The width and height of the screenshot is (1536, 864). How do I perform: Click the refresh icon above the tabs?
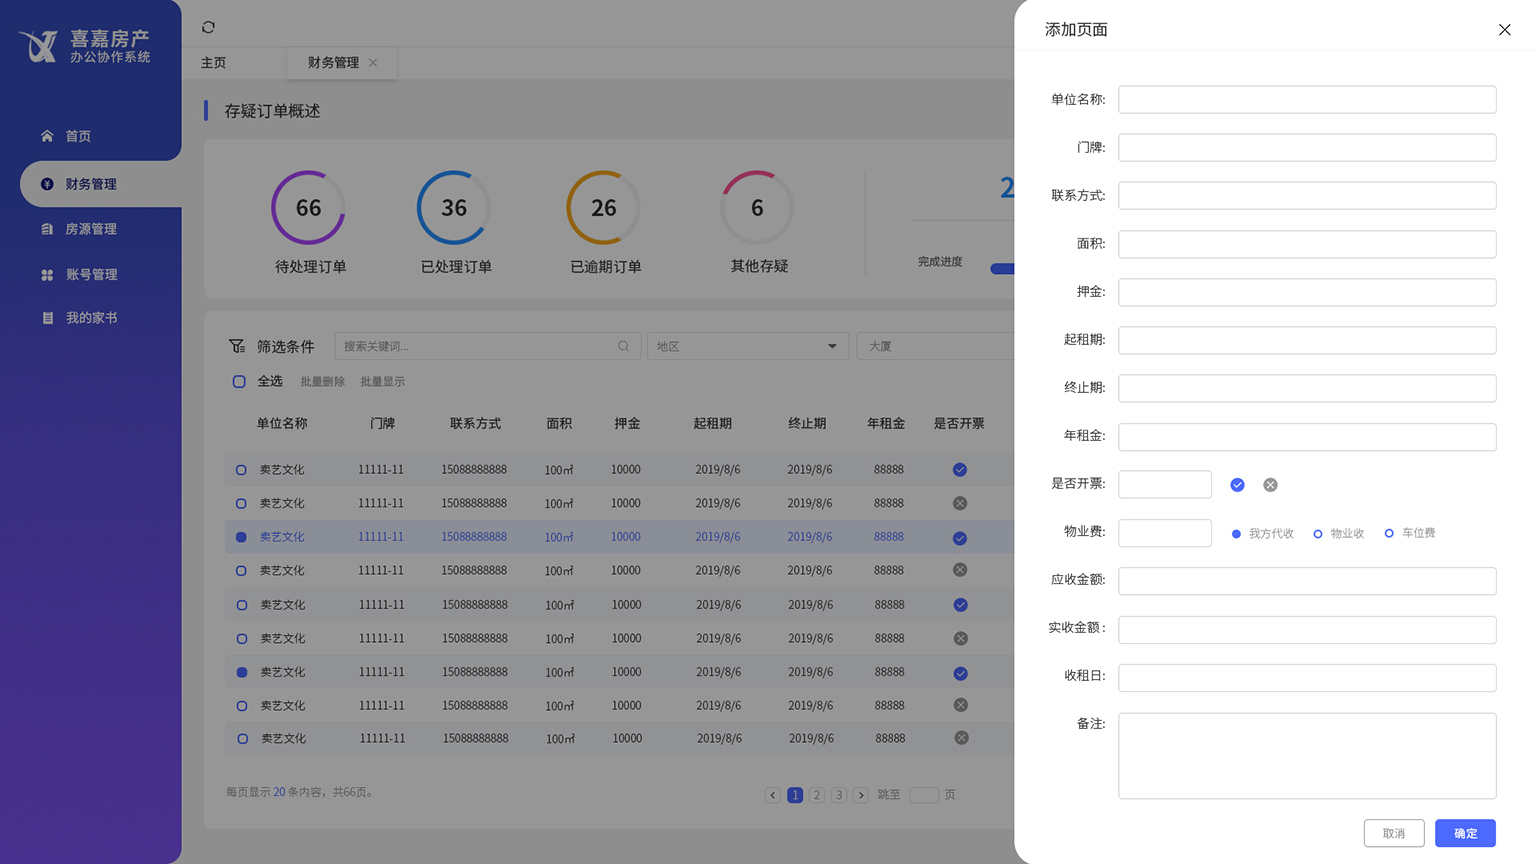pos(208,27)
